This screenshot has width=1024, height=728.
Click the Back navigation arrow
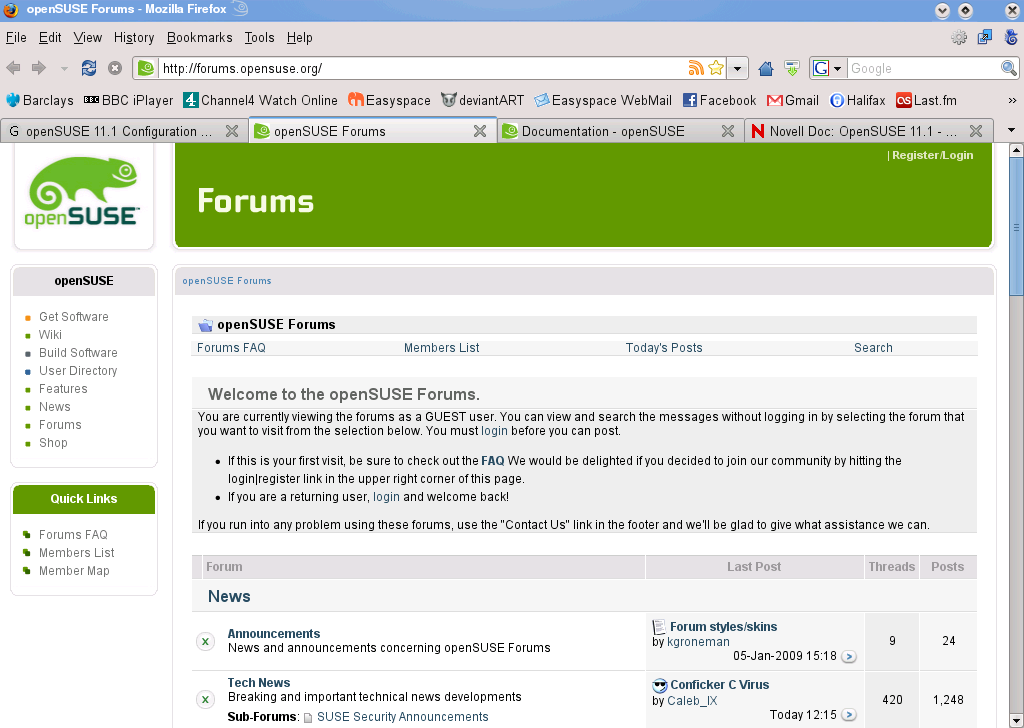pyautogui.click(x=13, y=68)
